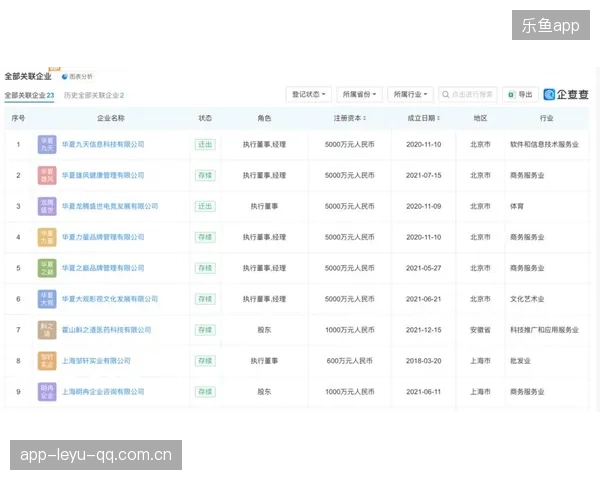This screenshot has width=600, height=480.
Task: Select the 执行董事 role cell in row 8
Action: (264, 361)
